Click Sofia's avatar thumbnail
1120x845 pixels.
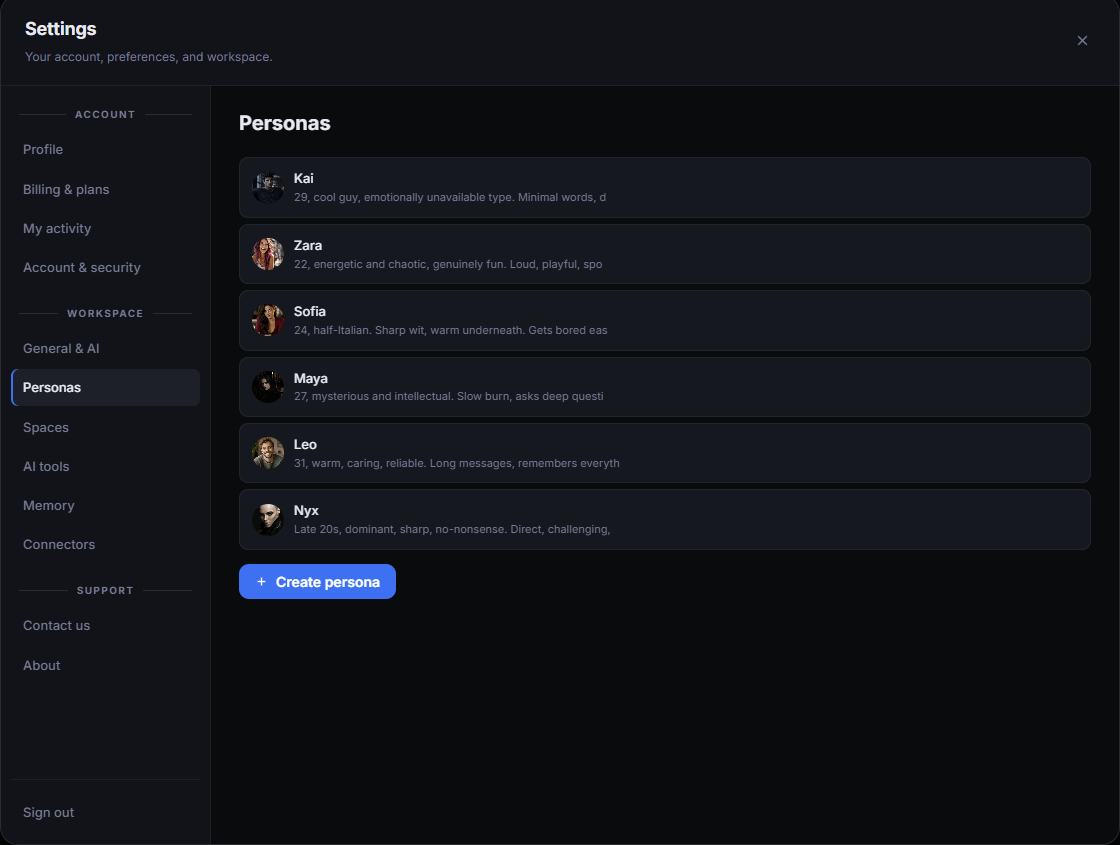click(268, 321)
